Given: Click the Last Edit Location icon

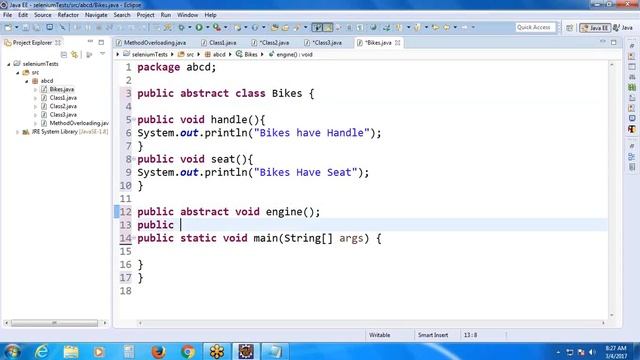Looking at the screenshot, I should (436, 27).
